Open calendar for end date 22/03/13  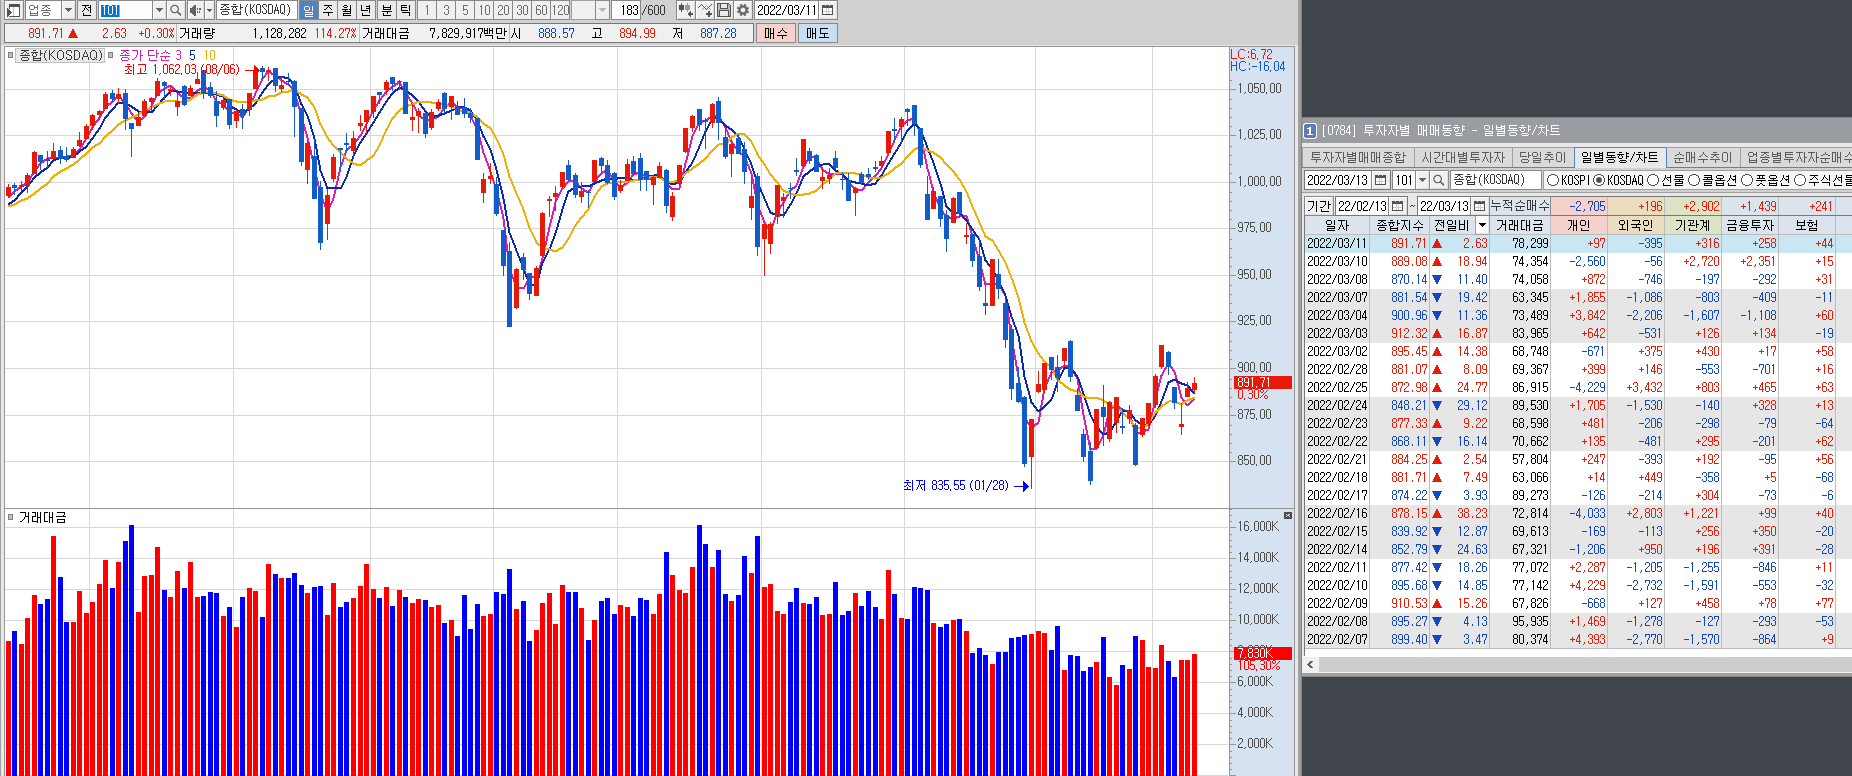click(1479, 206)
